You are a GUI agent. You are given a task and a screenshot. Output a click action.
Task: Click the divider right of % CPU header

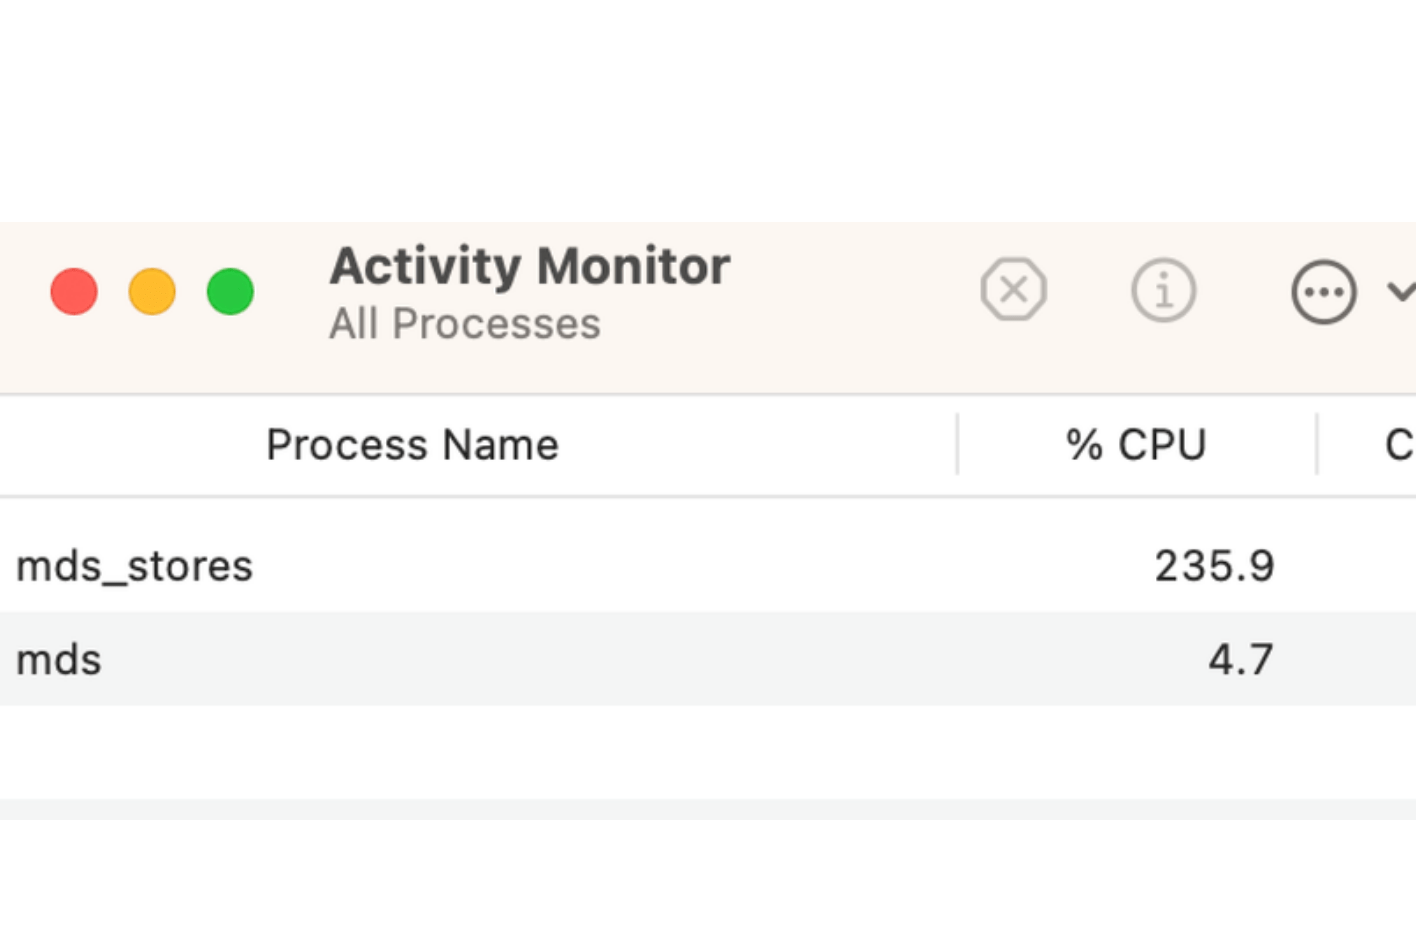pos(1317,445)
